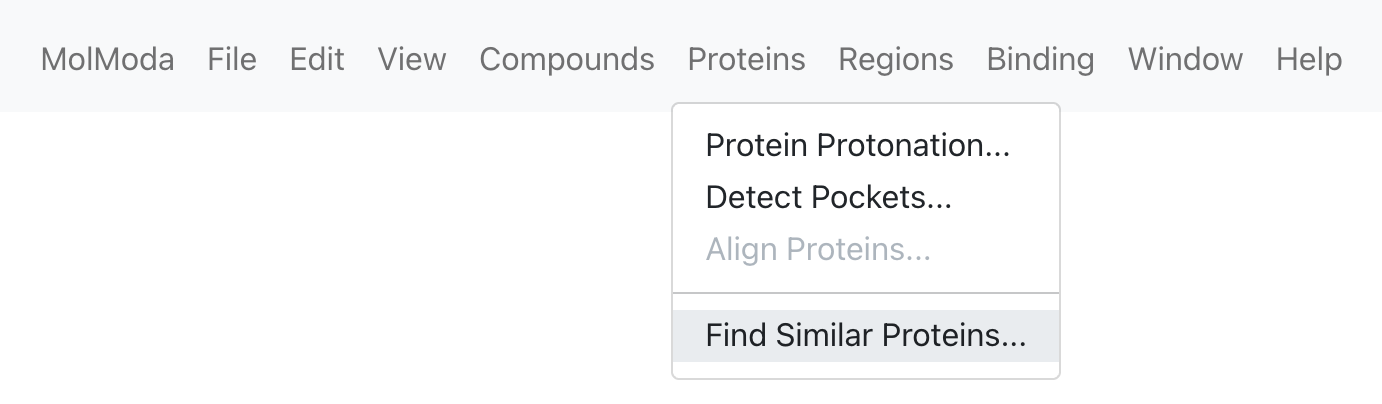Launch the pocket detection dialog entry
1382x404 pixels.
pos(866,197)
